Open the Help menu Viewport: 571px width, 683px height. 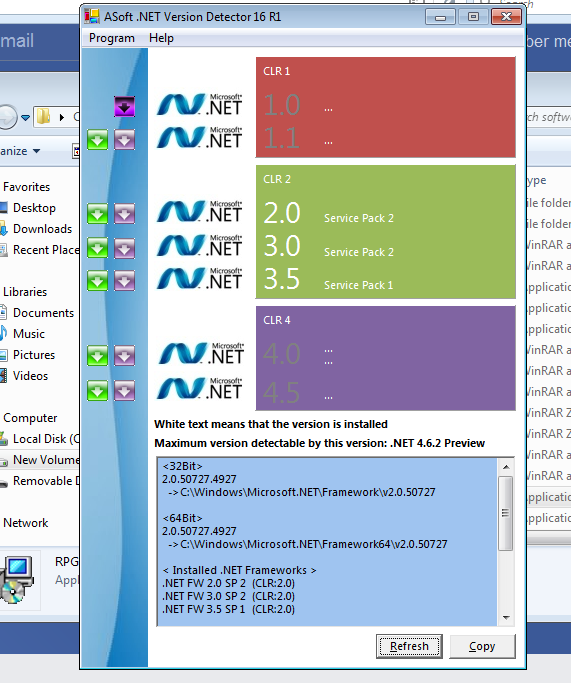point(161,38)
